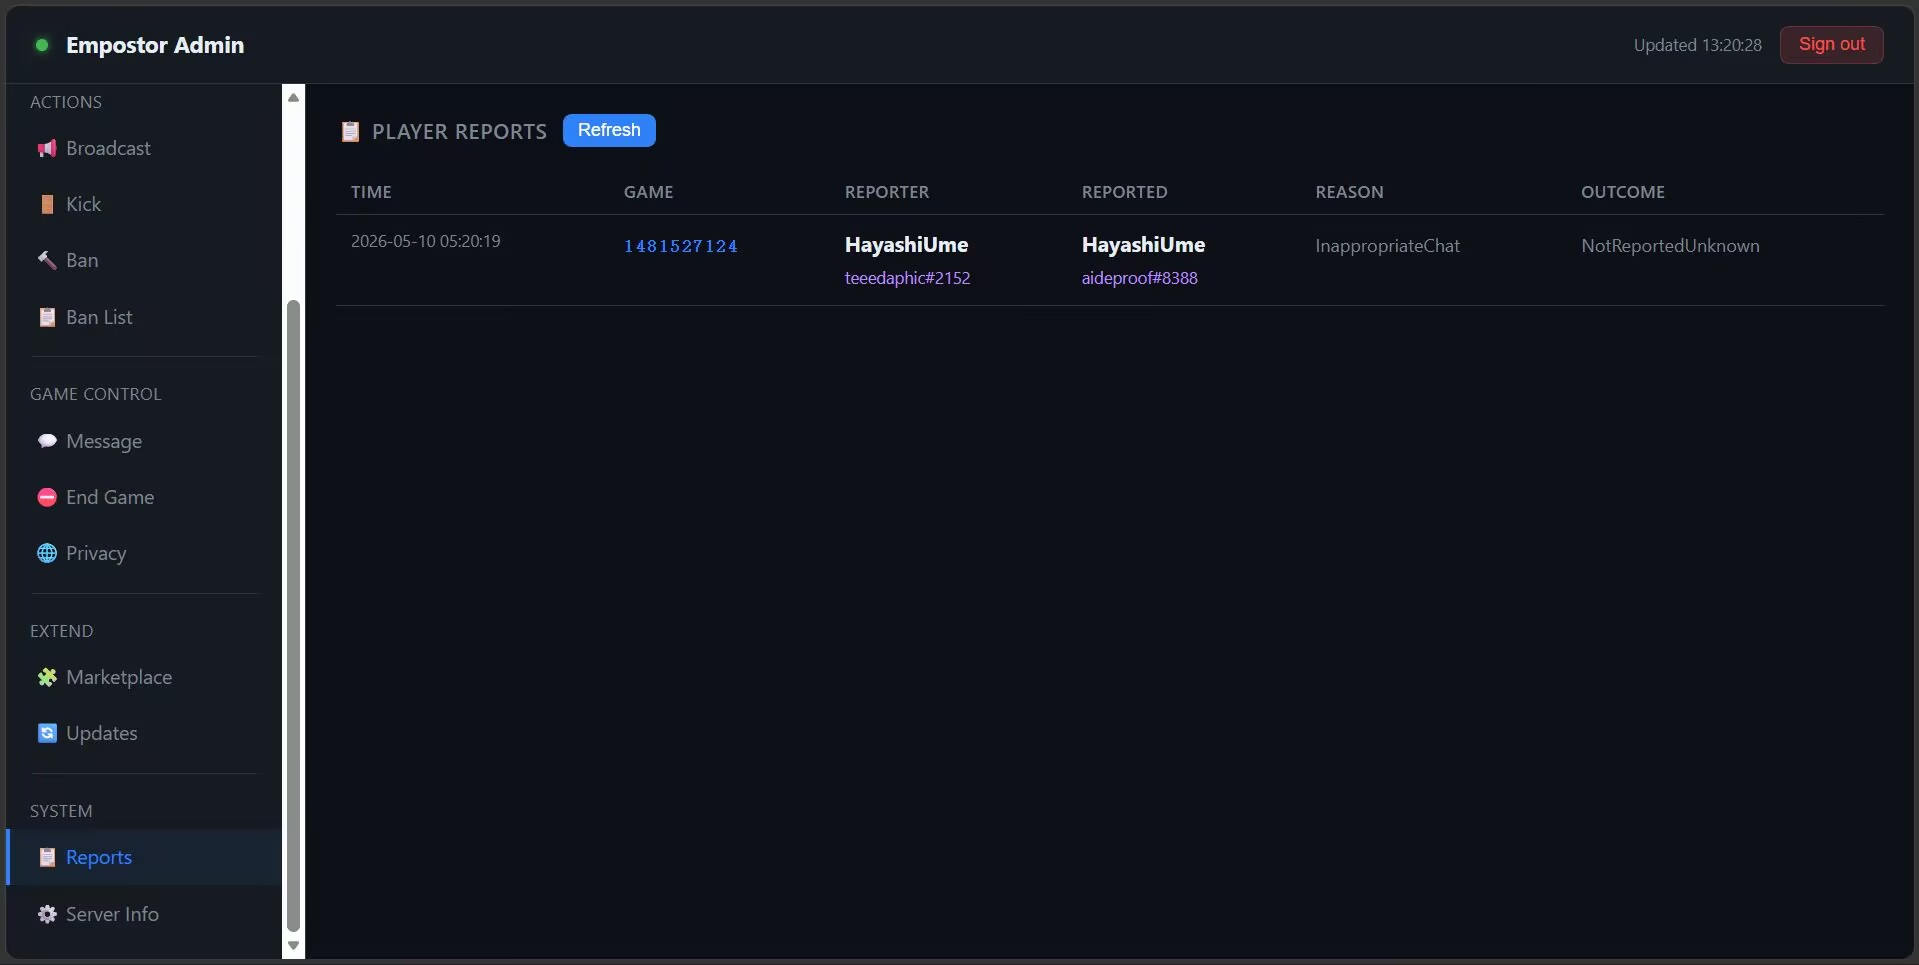Open the Message menu label
Screen dimensions: 1919x965
click(104, 441)
